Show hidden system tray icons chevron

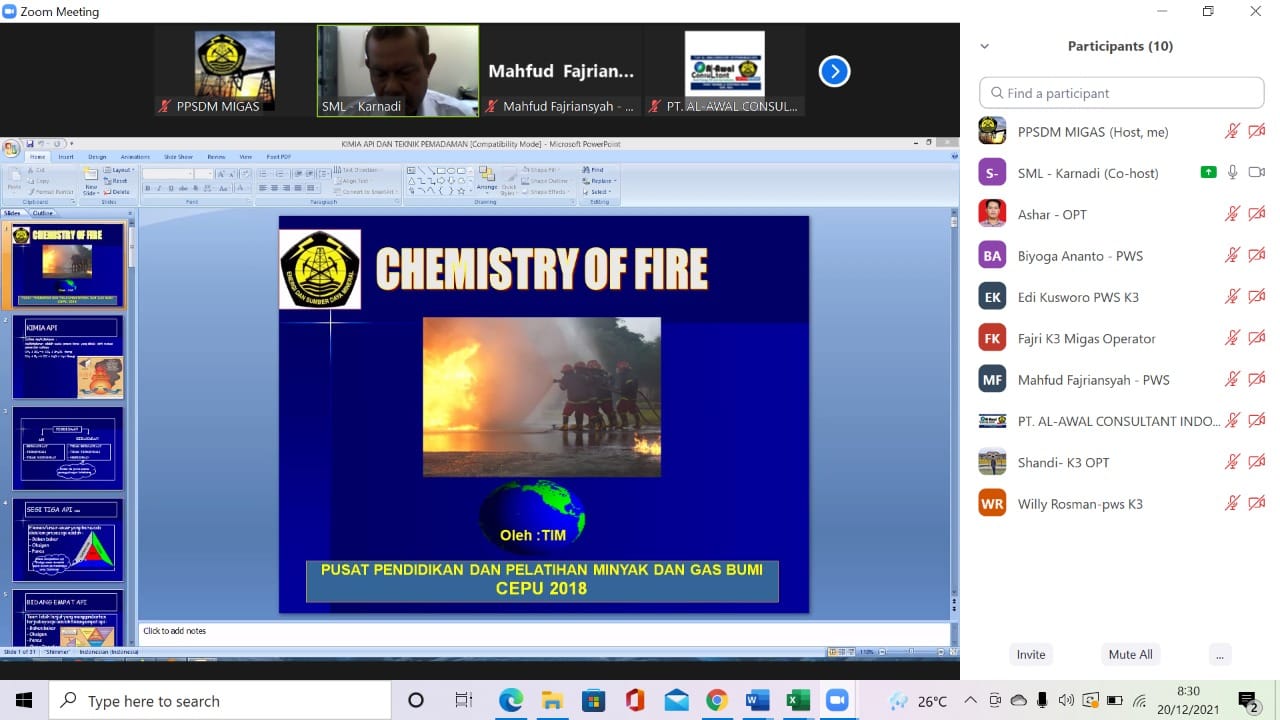(x=970, y=700)
